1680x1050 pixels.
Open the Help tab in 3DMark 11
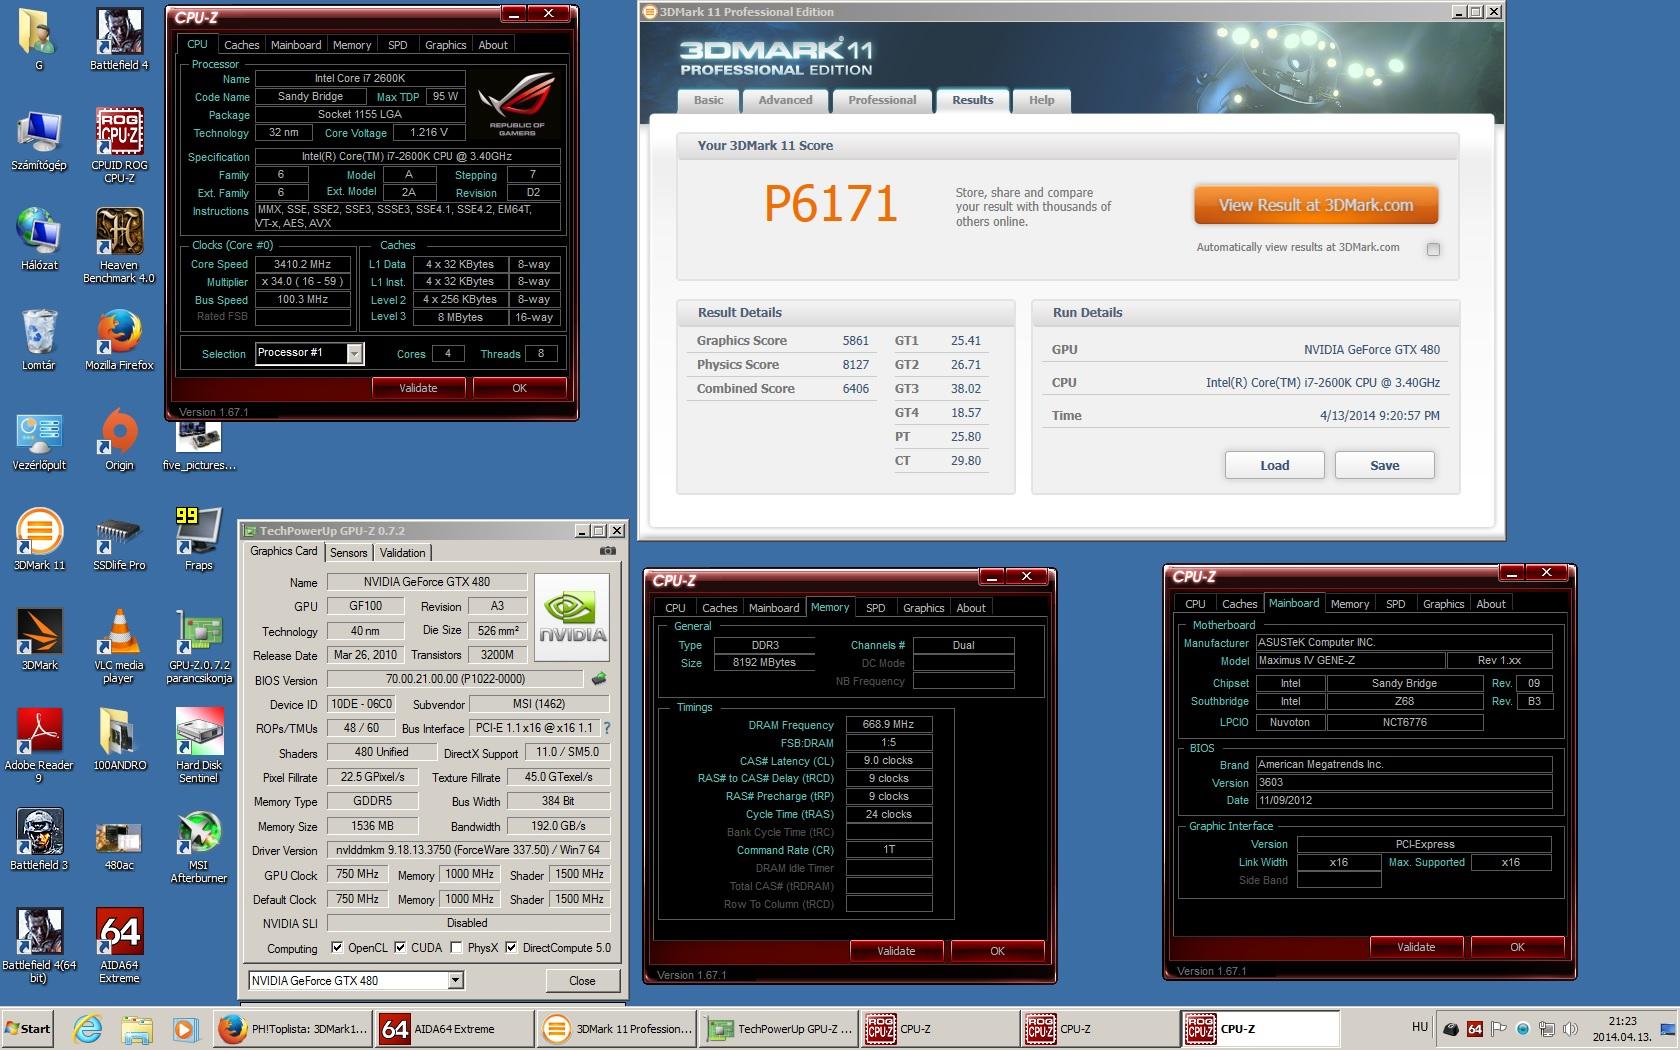(1042, 100)
